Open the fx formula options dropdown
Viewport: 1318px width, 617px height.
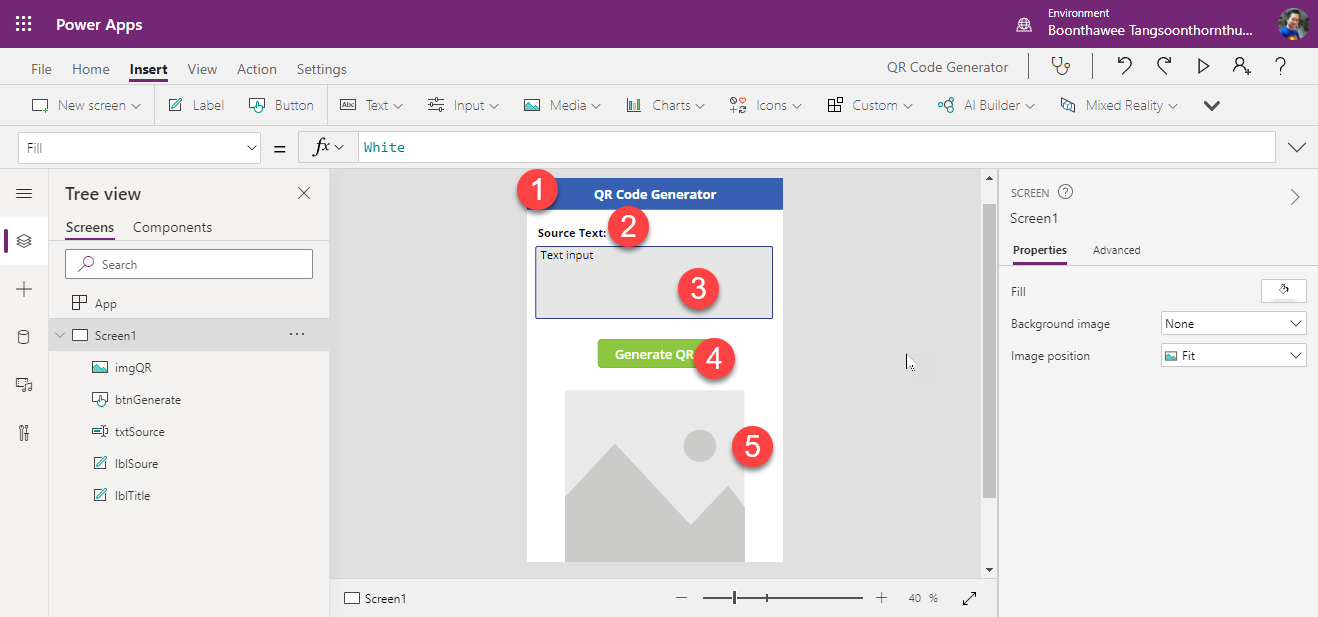pyautogui.click(x=328, y=147)
